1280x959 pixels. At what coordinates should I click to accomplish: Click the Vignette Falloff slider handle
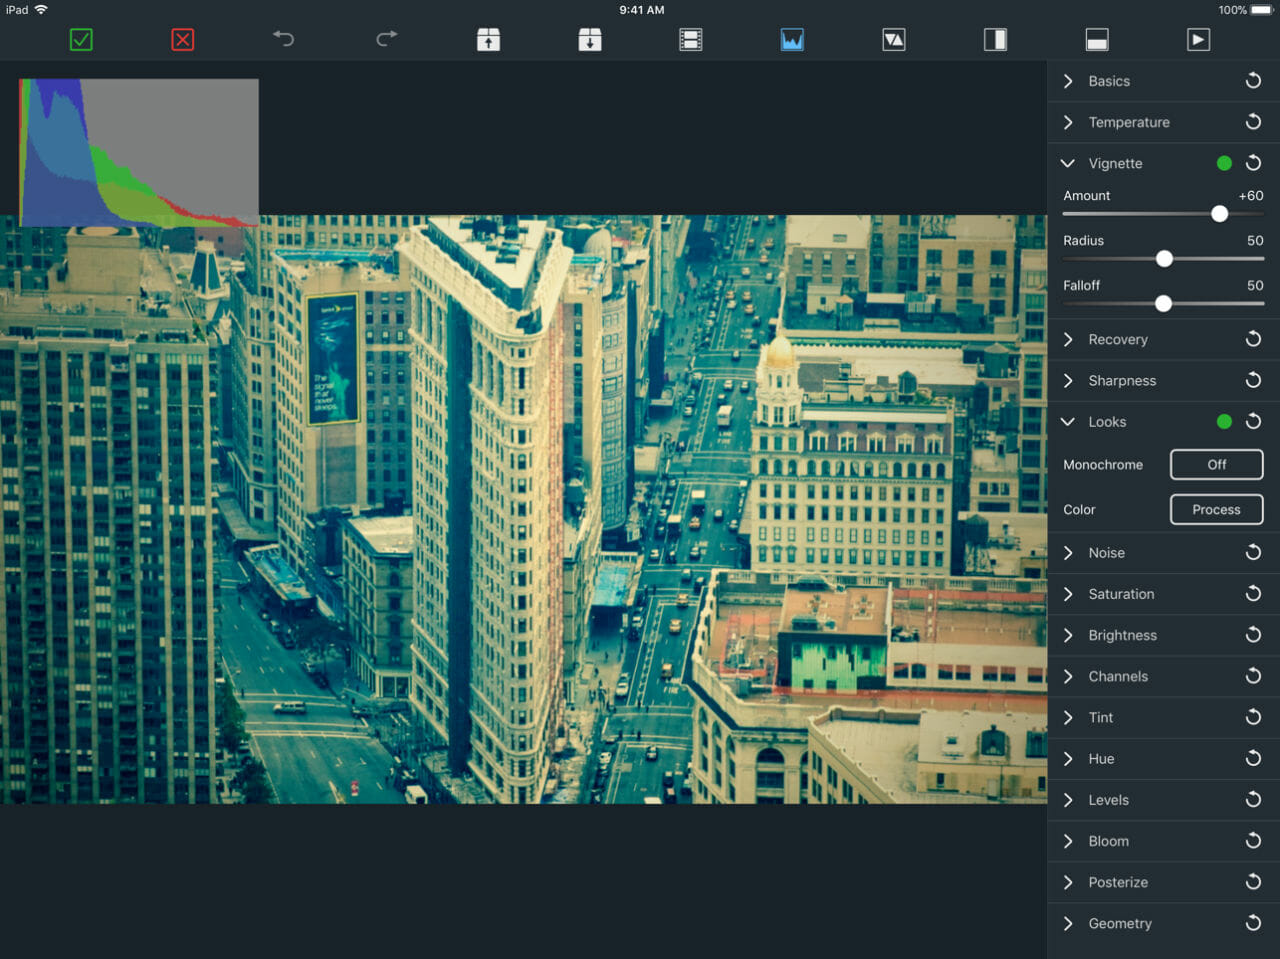pyautogui.click(x=1163, y=303)
